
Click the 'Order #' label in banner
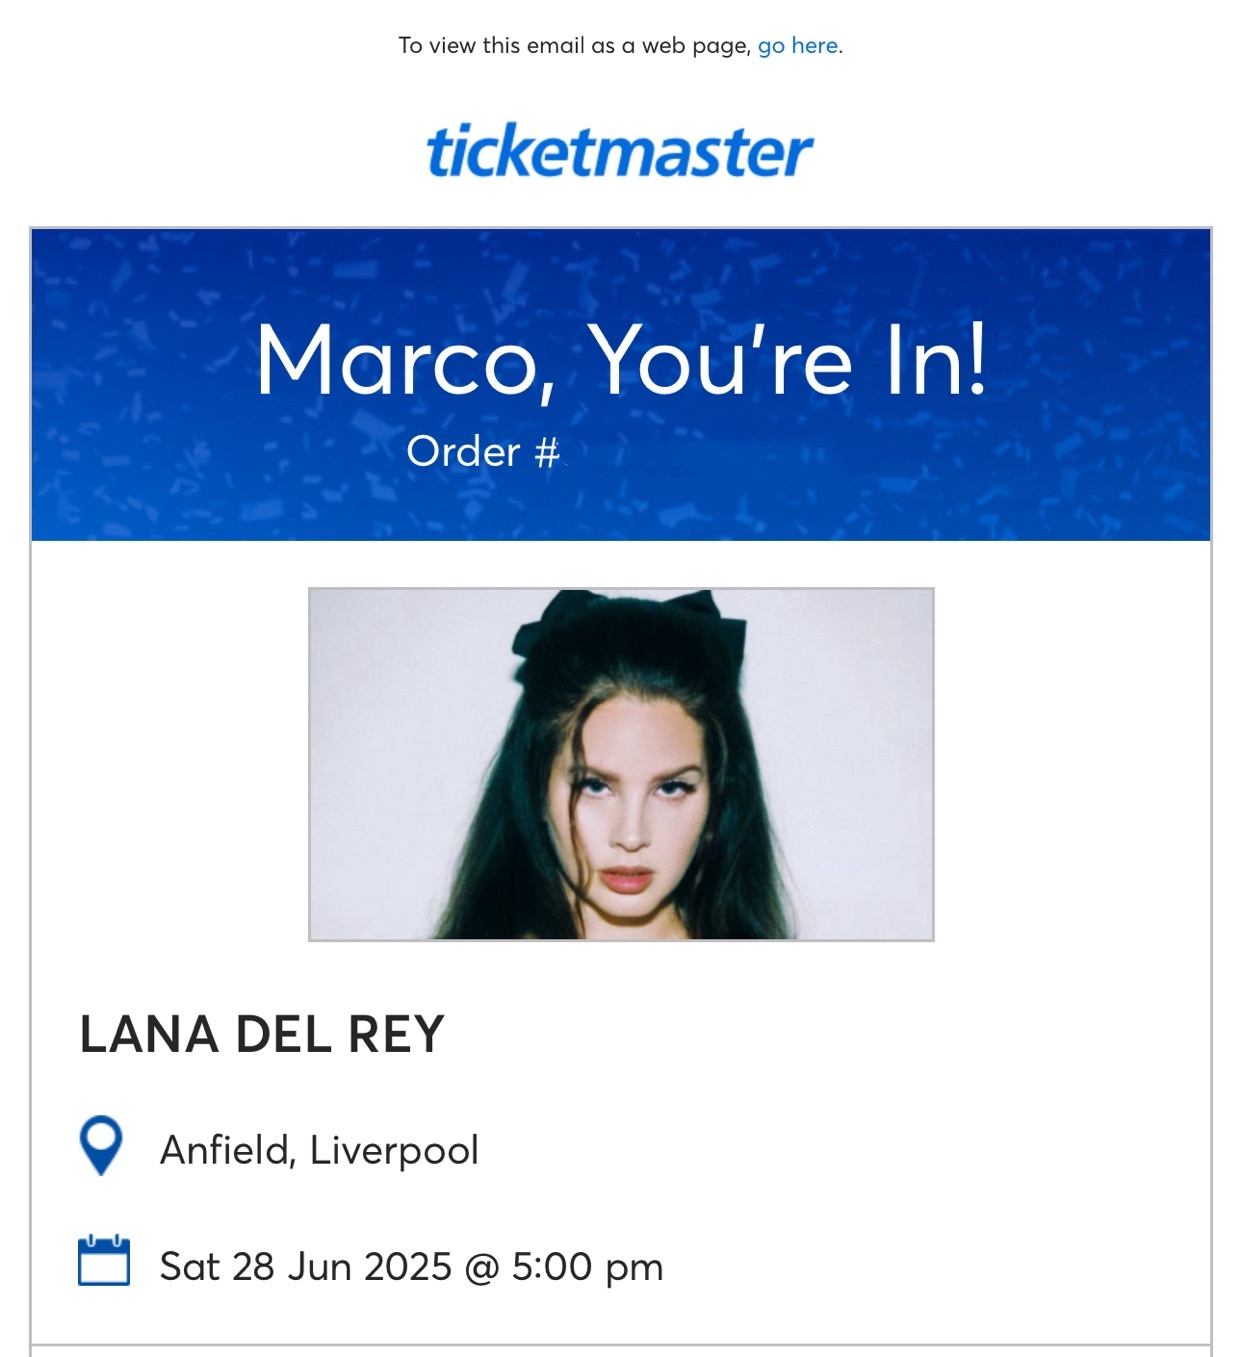[x=483, y=452]
